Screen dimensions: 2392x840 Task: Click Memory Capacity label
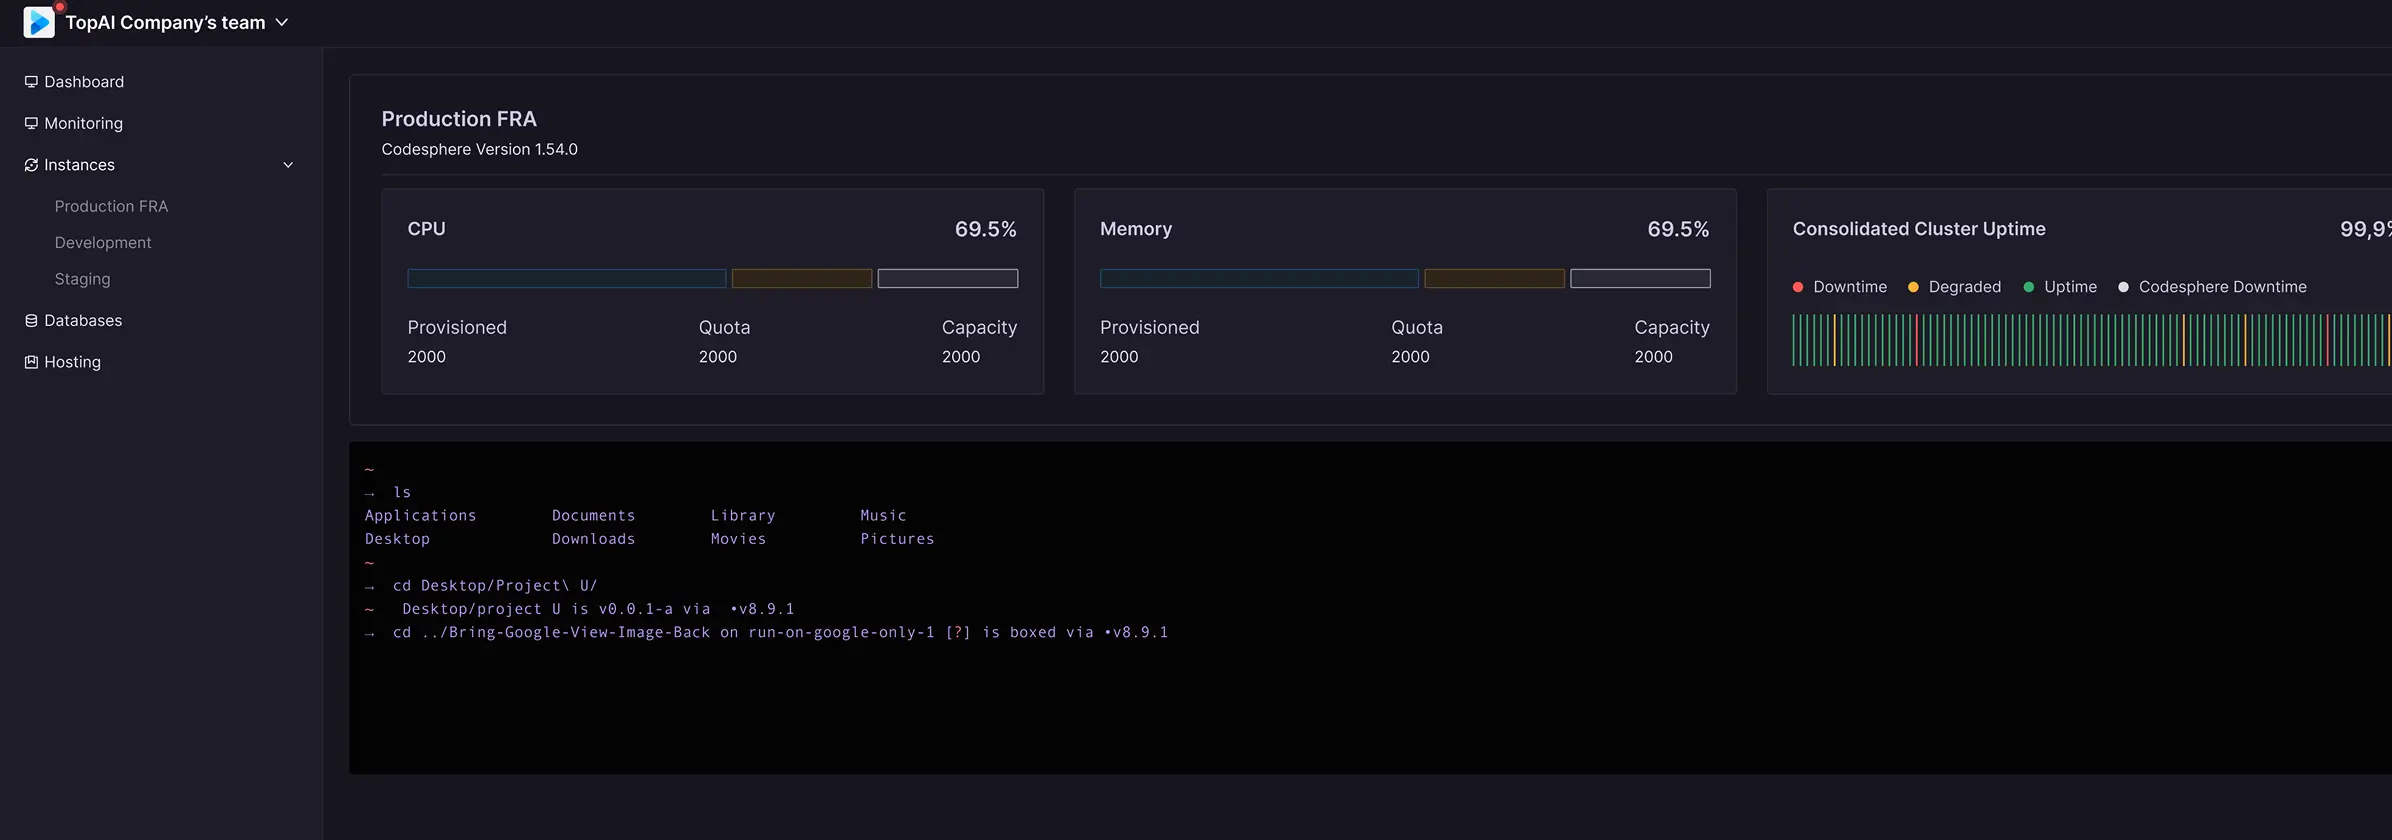click(x=1672, y=327)
